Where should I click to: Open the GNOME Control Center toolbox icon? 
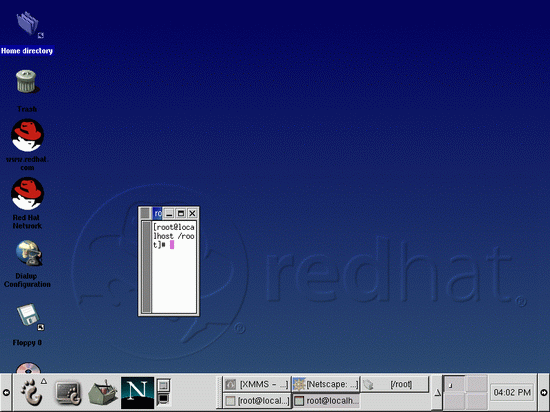[x=102, y=392]
